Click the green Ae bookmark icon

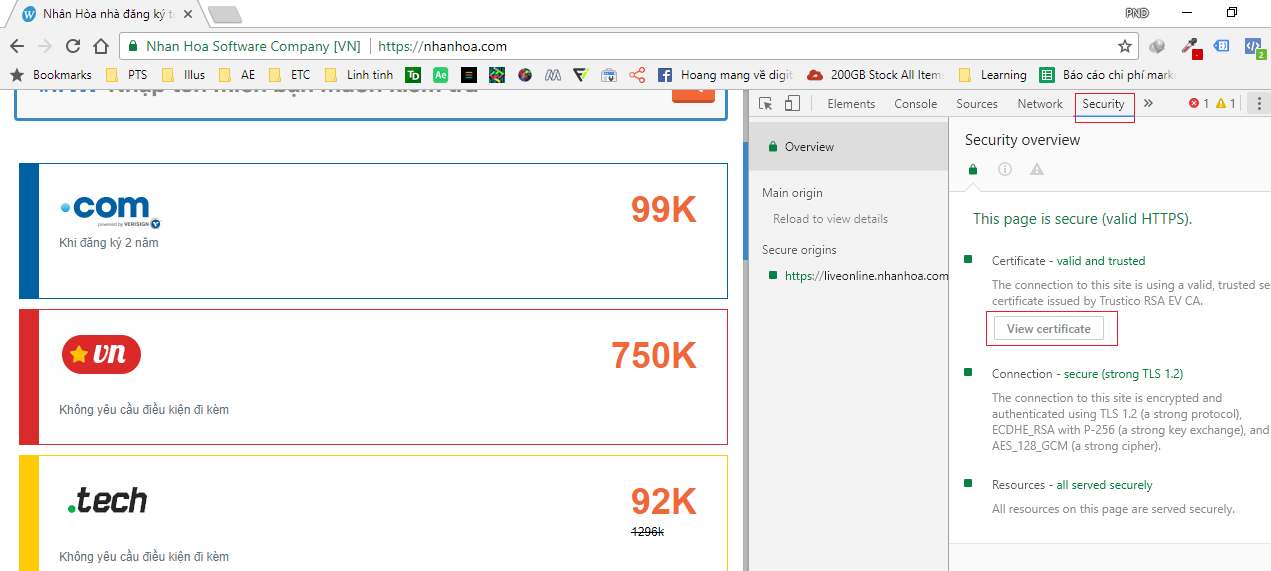tap(441, 75)
